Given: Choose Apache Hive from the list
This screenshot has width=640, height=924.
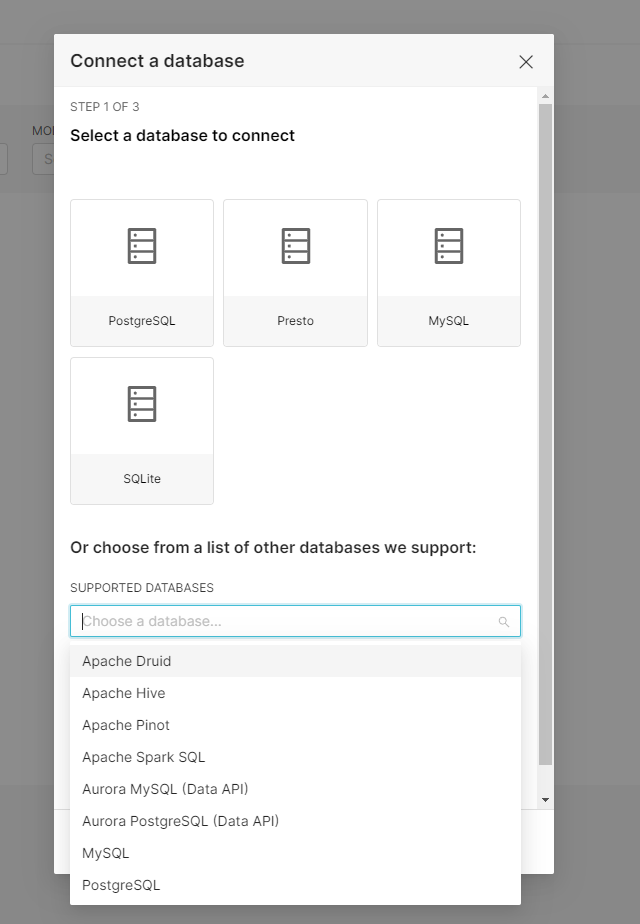Looking at the screenshot, I should 124,693.
